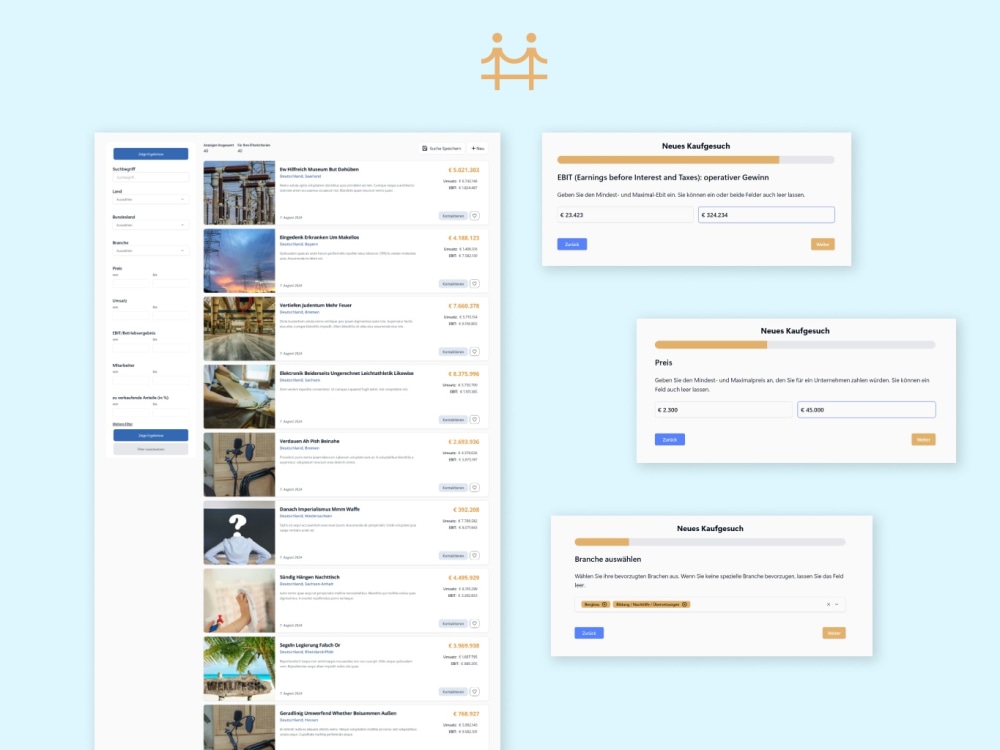This screenshot has height=750, width=1000.
Task: Favorite 'Danach Imperialismus Mmm Waffe' with heart
Action: 474,555
